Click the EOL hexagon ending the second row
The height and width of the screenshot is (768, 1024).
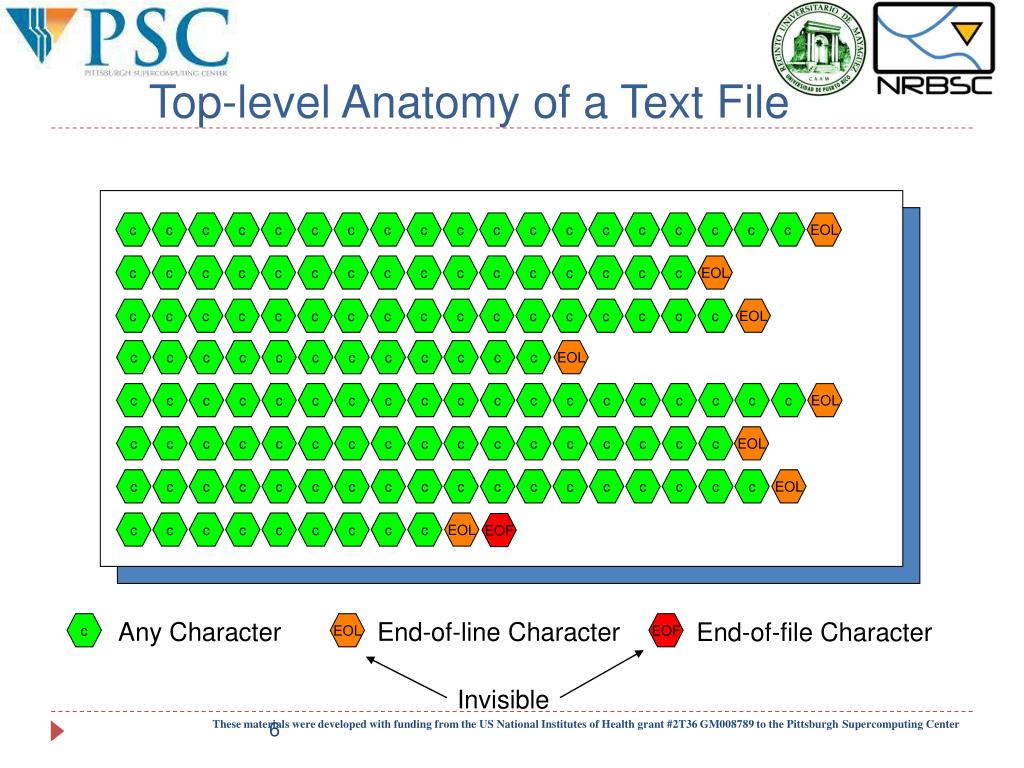[714, 273]
